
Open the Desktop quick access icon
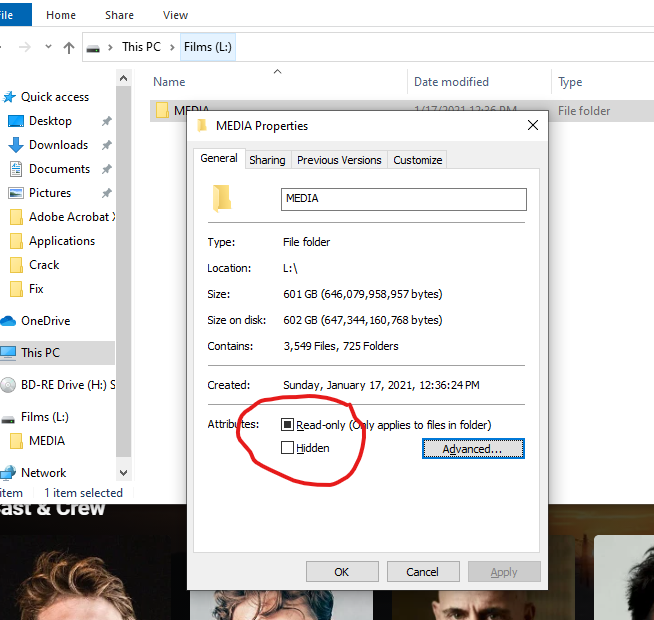(x=16, y=121)
